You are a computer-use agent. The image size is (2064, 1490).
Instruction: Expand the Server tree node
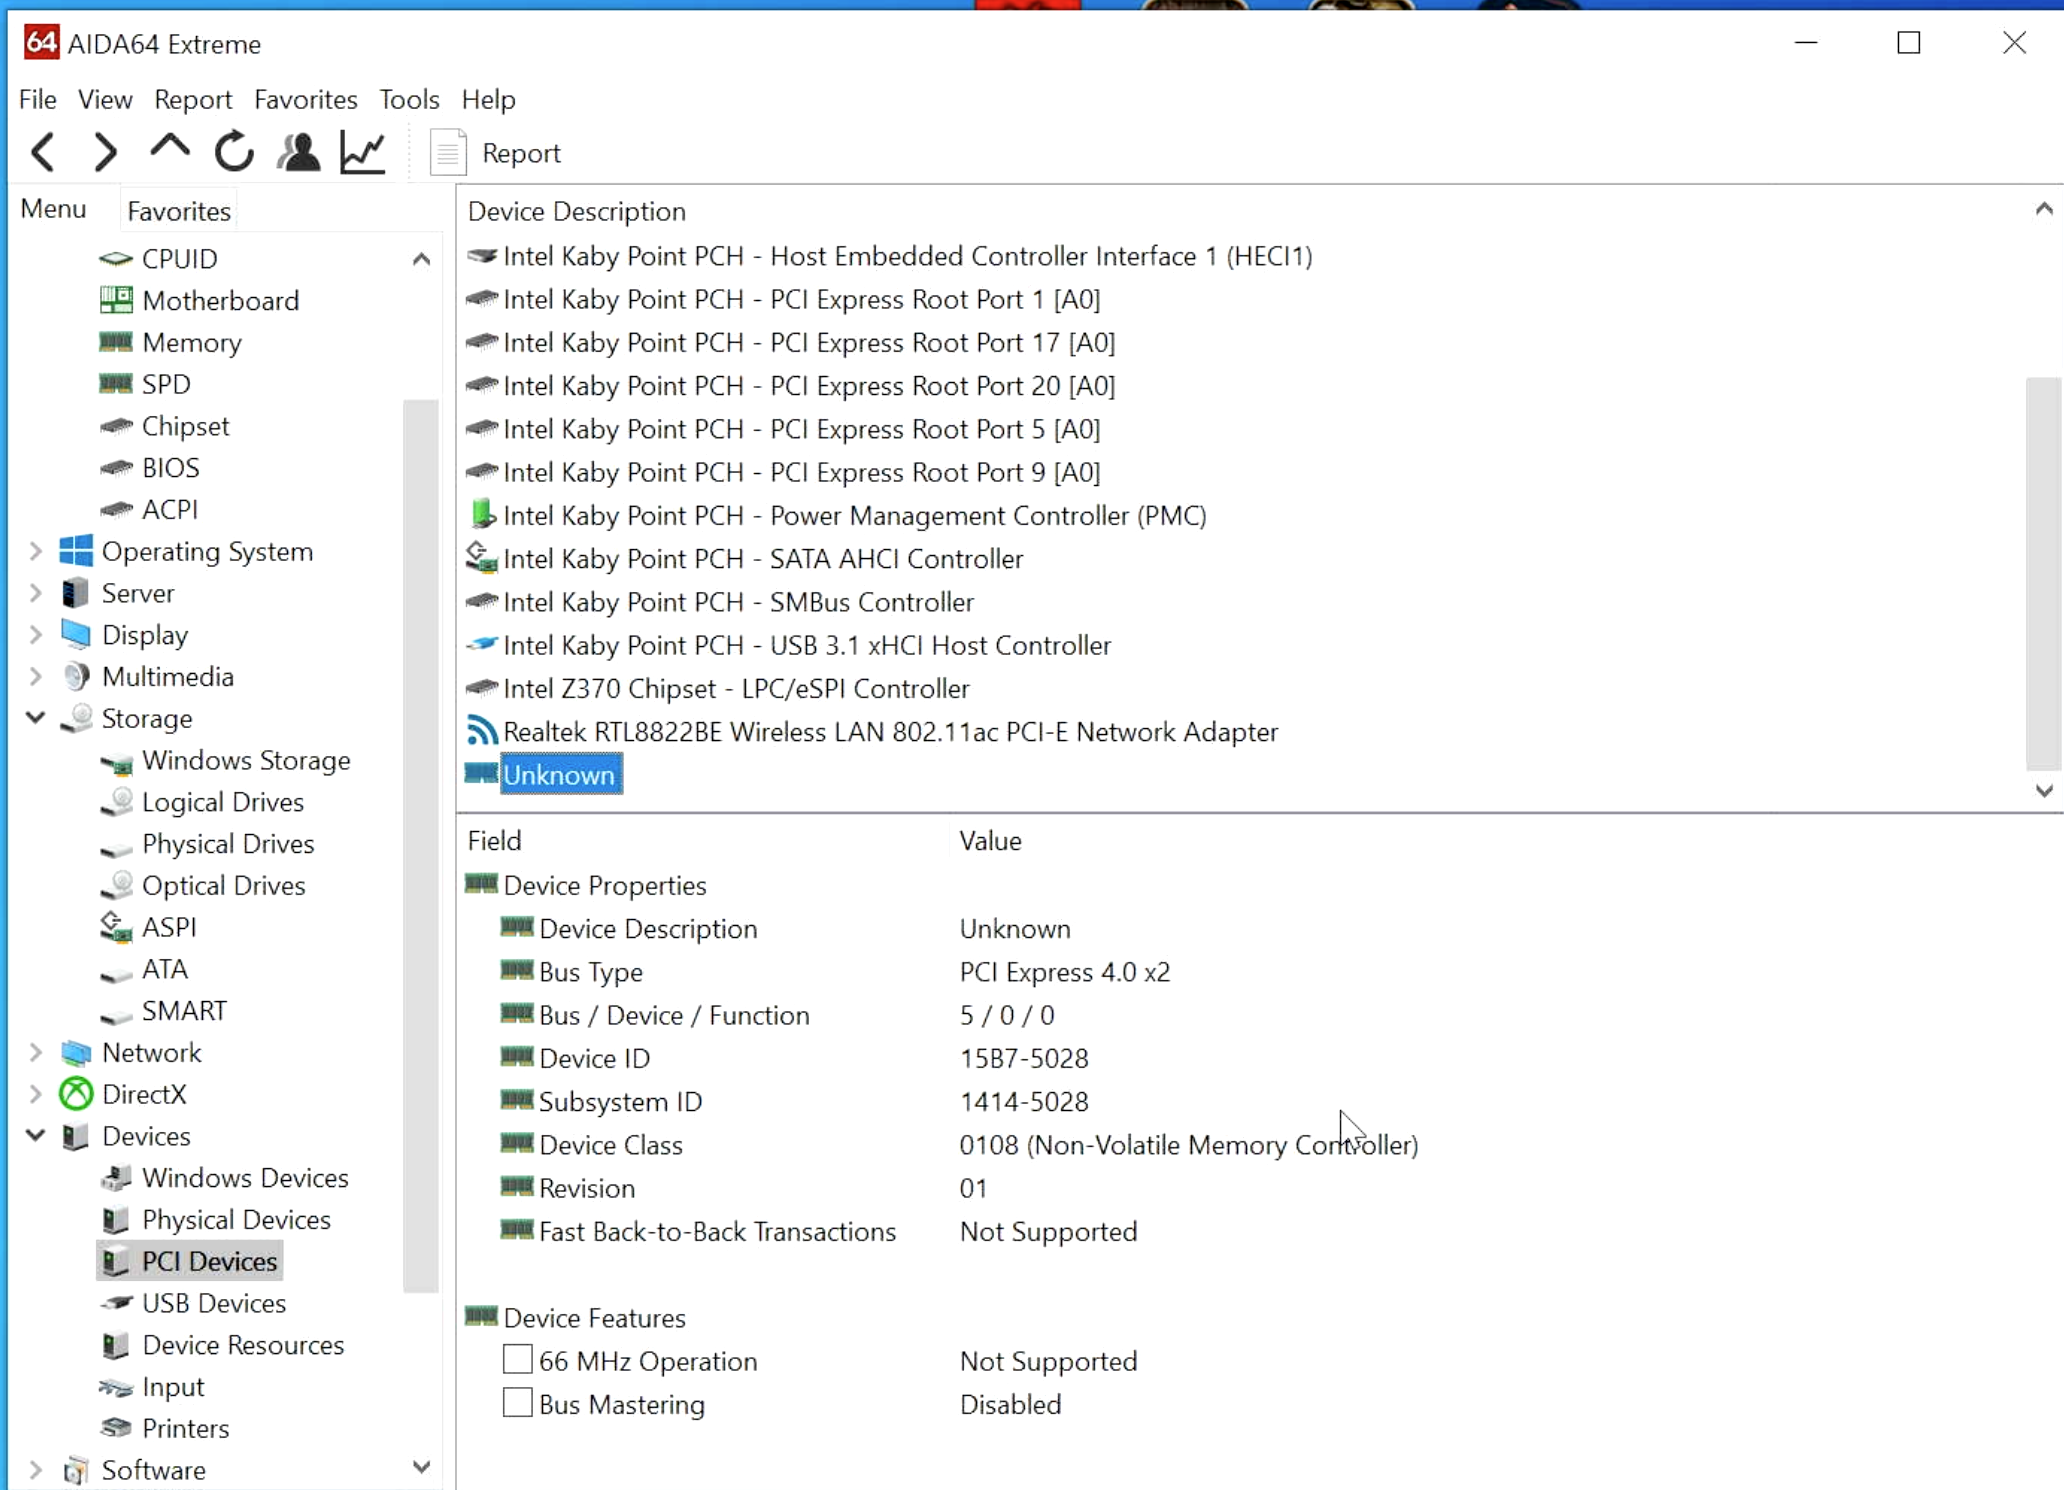(36, 593)
